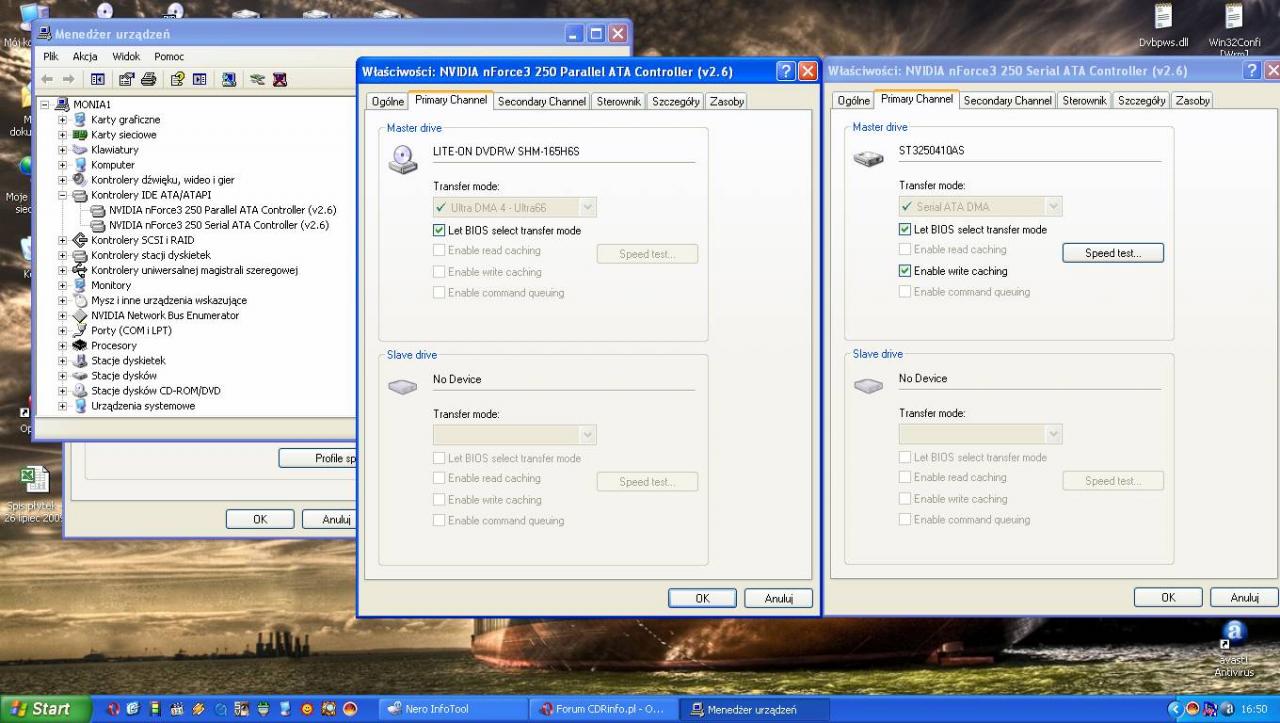Switch to Sterownik tab in Serial ATA window

point(1085,100)
